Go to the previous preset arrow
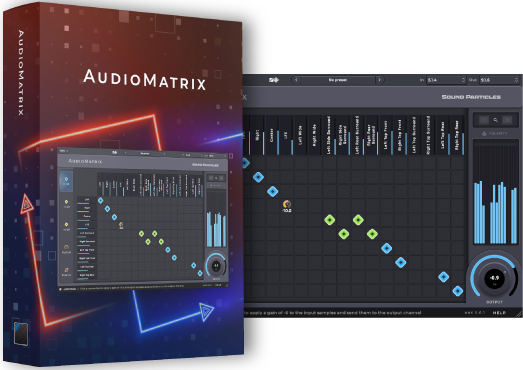This screenshot has height=370, width=523. click(x=296, y=80)
